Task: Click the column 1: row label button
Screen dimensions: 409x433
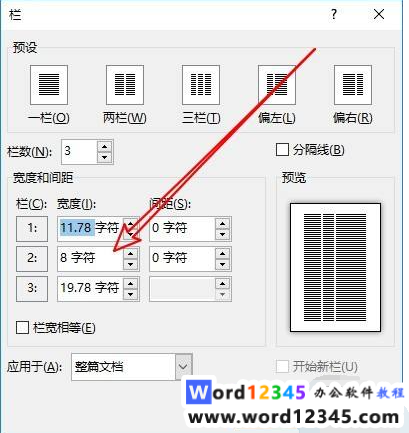Action: tap(32, 229)
